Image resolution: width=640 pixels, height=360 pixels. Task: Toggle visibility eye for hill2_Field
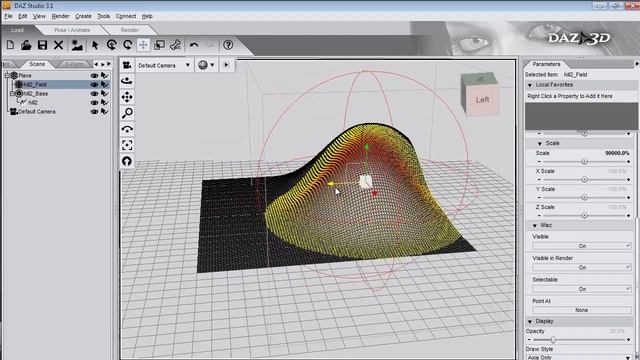94,84
